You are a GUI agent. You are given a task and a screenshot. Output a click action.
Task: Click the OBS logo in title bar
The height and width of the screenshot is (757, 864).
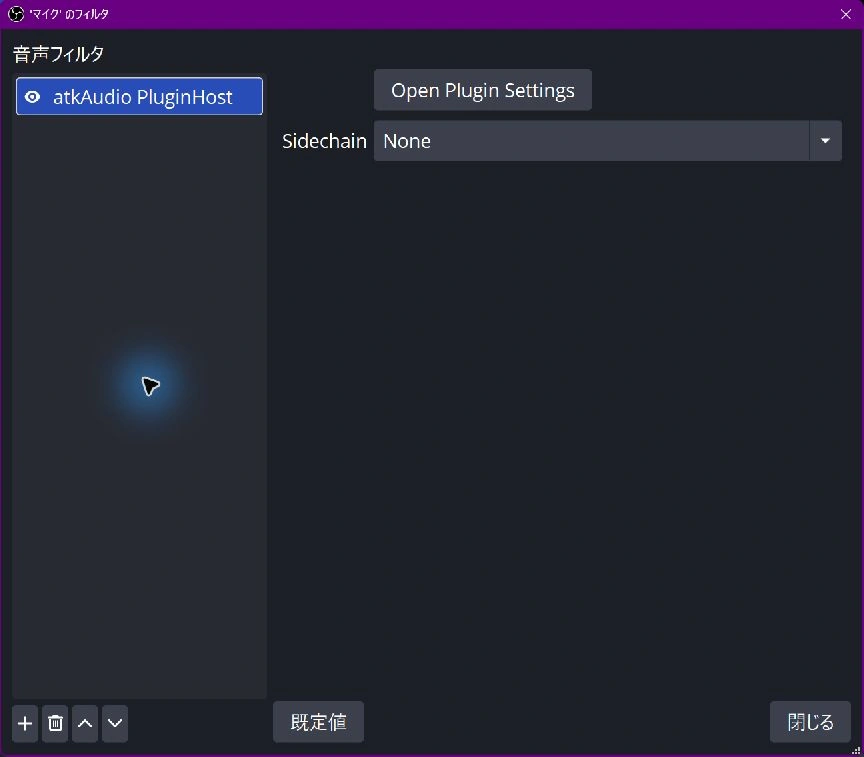16,14
